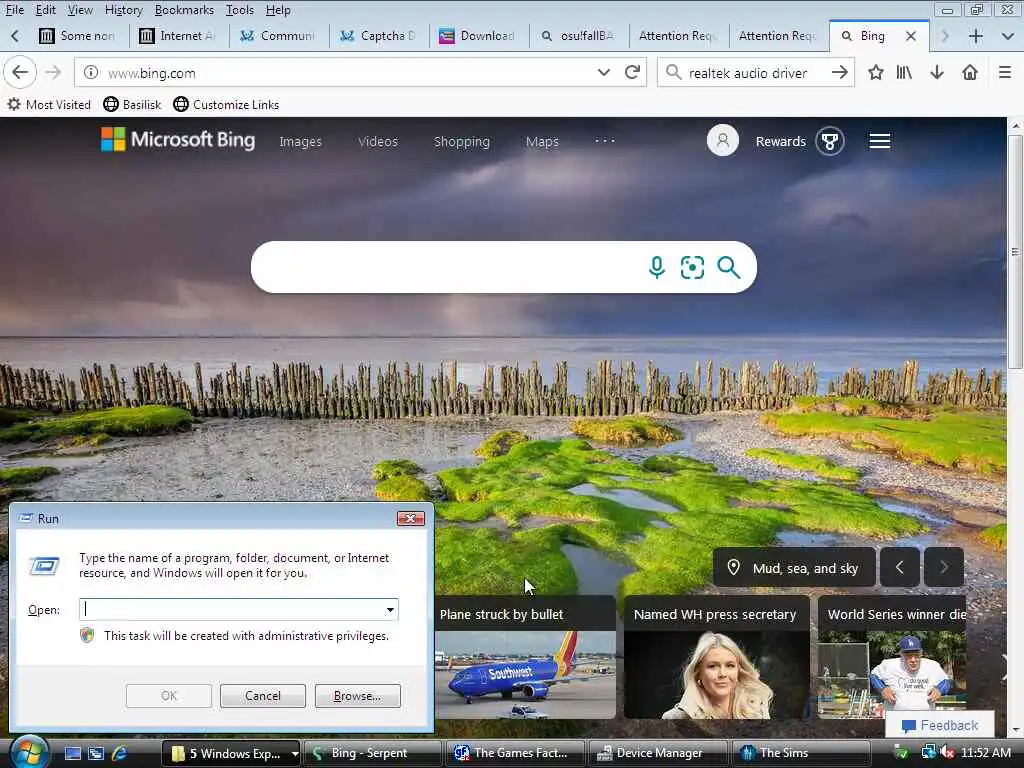
Task: Switch to The Sims taskbar button
Action: 801,753
